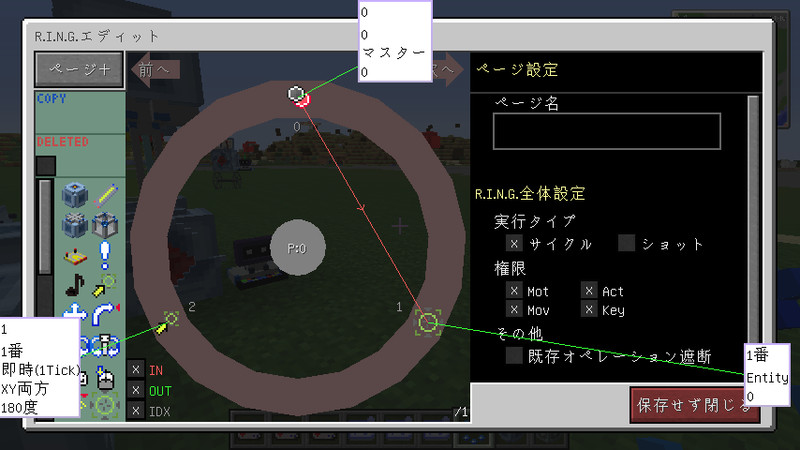Click the ページ+ add page button
Screen dimensions: 800x450
(x=80, y=69)
